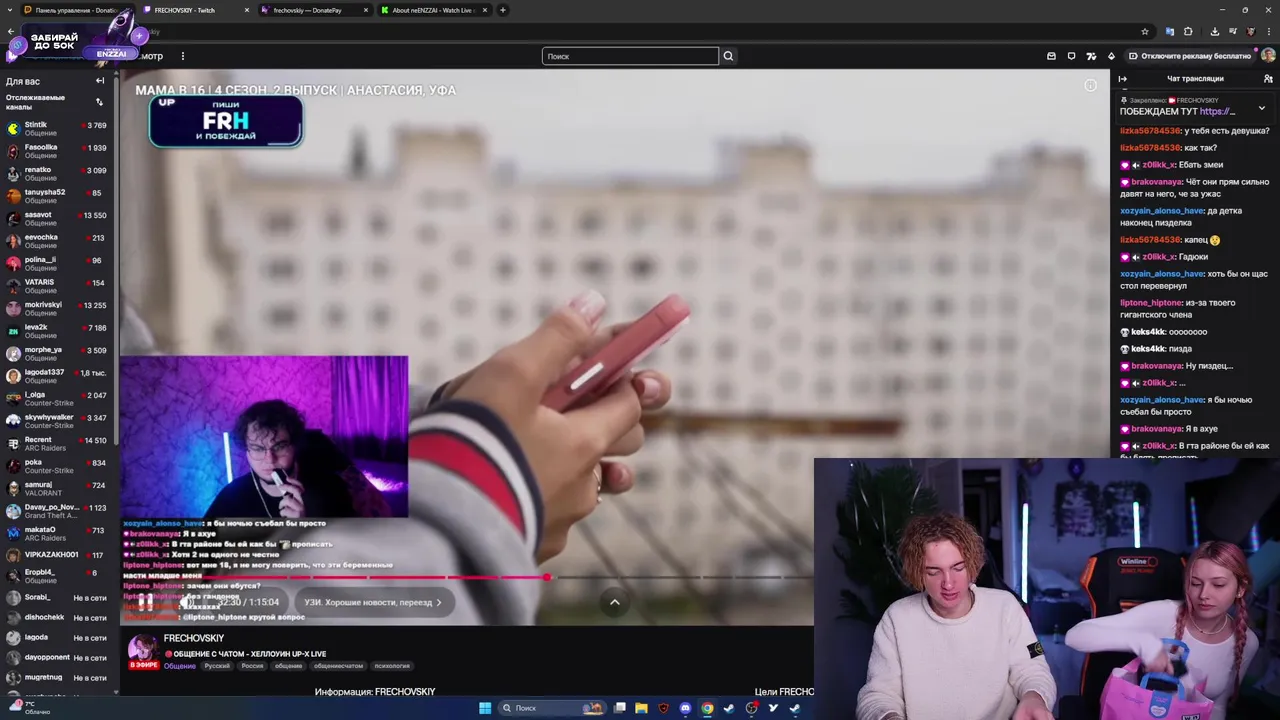The height and width of the screenshot is (720, 1280).
Task: Click the browser back arrow
Action: coord(11,31)
